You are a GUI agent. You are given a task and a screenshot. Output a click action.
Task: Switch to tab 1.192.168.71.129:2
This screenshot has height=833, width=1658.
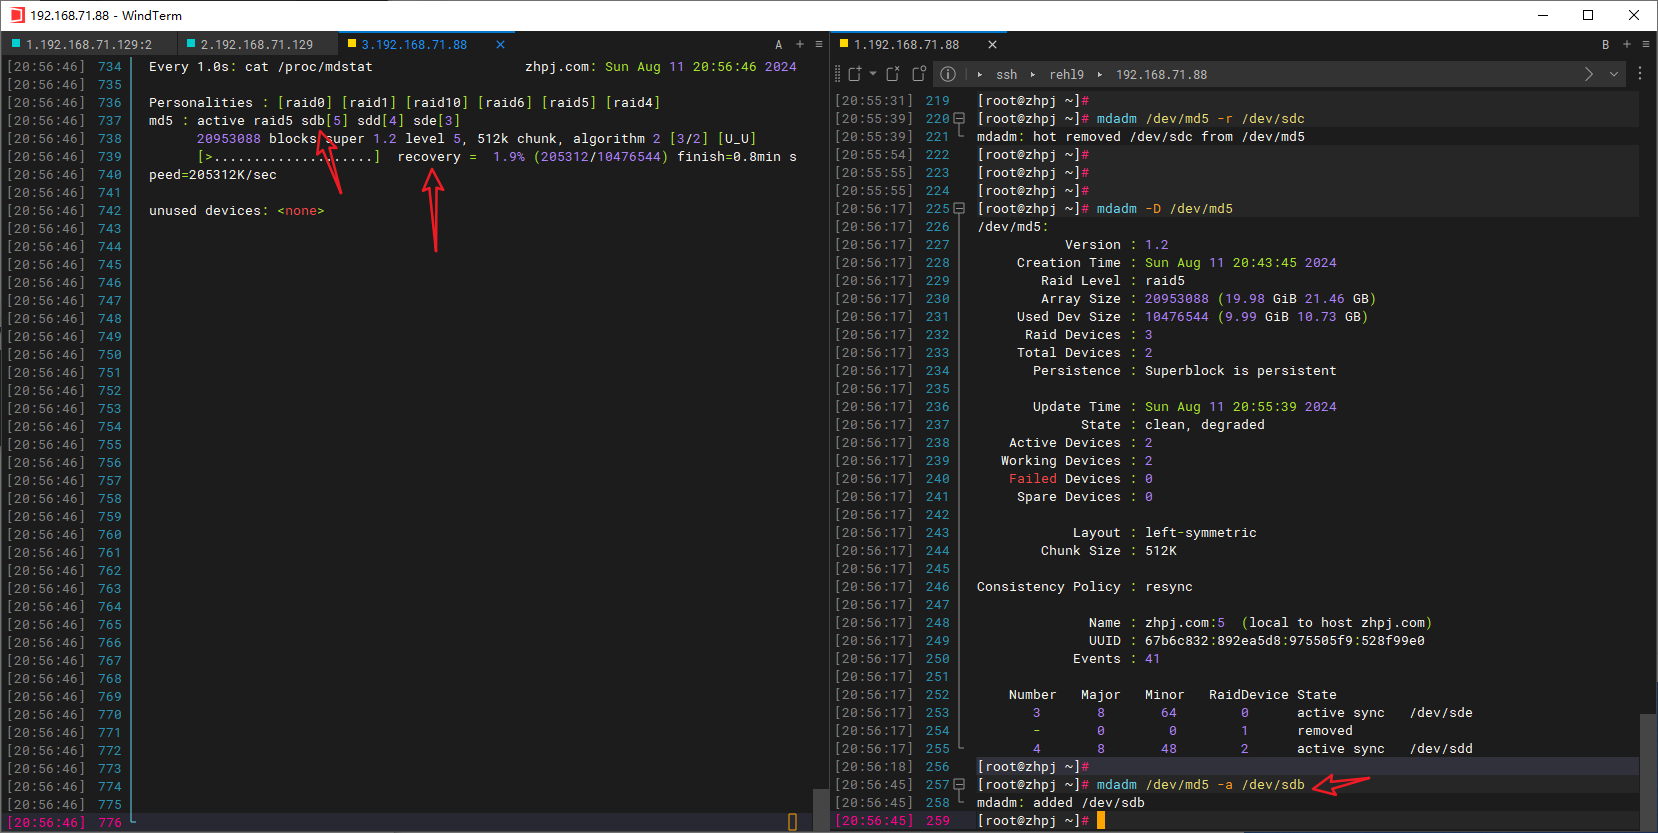pyautogui.click(x=89, y=45)
